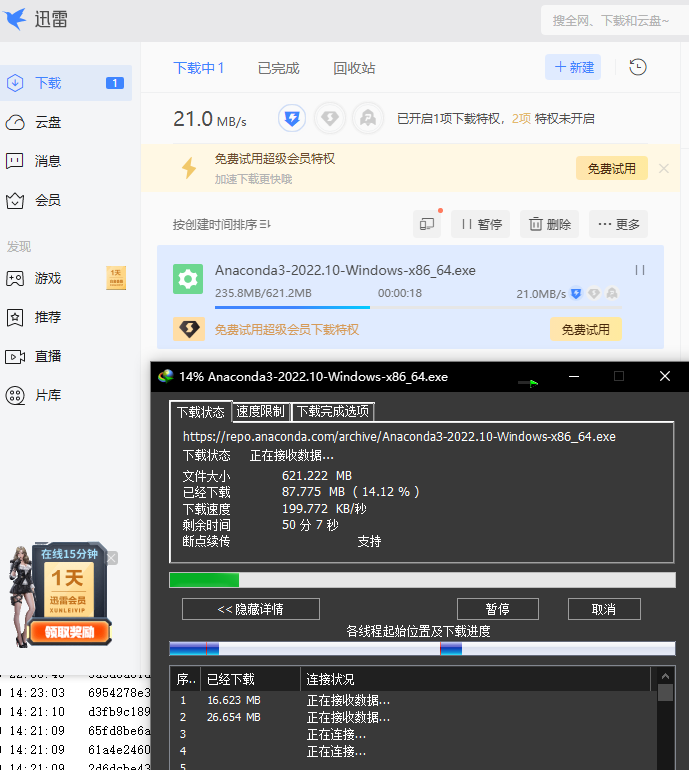Click the diamond VIP icon below the task
689x770 pixels.
point(189,329)
